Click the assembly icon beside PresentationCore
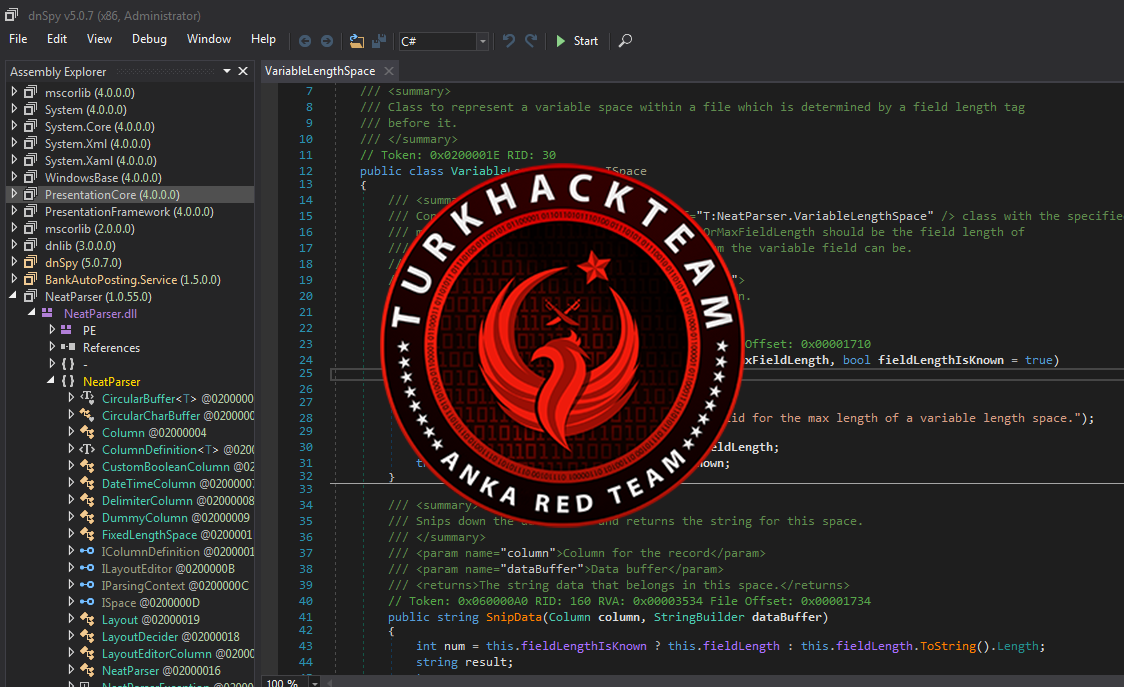 [x=30, y=194]
